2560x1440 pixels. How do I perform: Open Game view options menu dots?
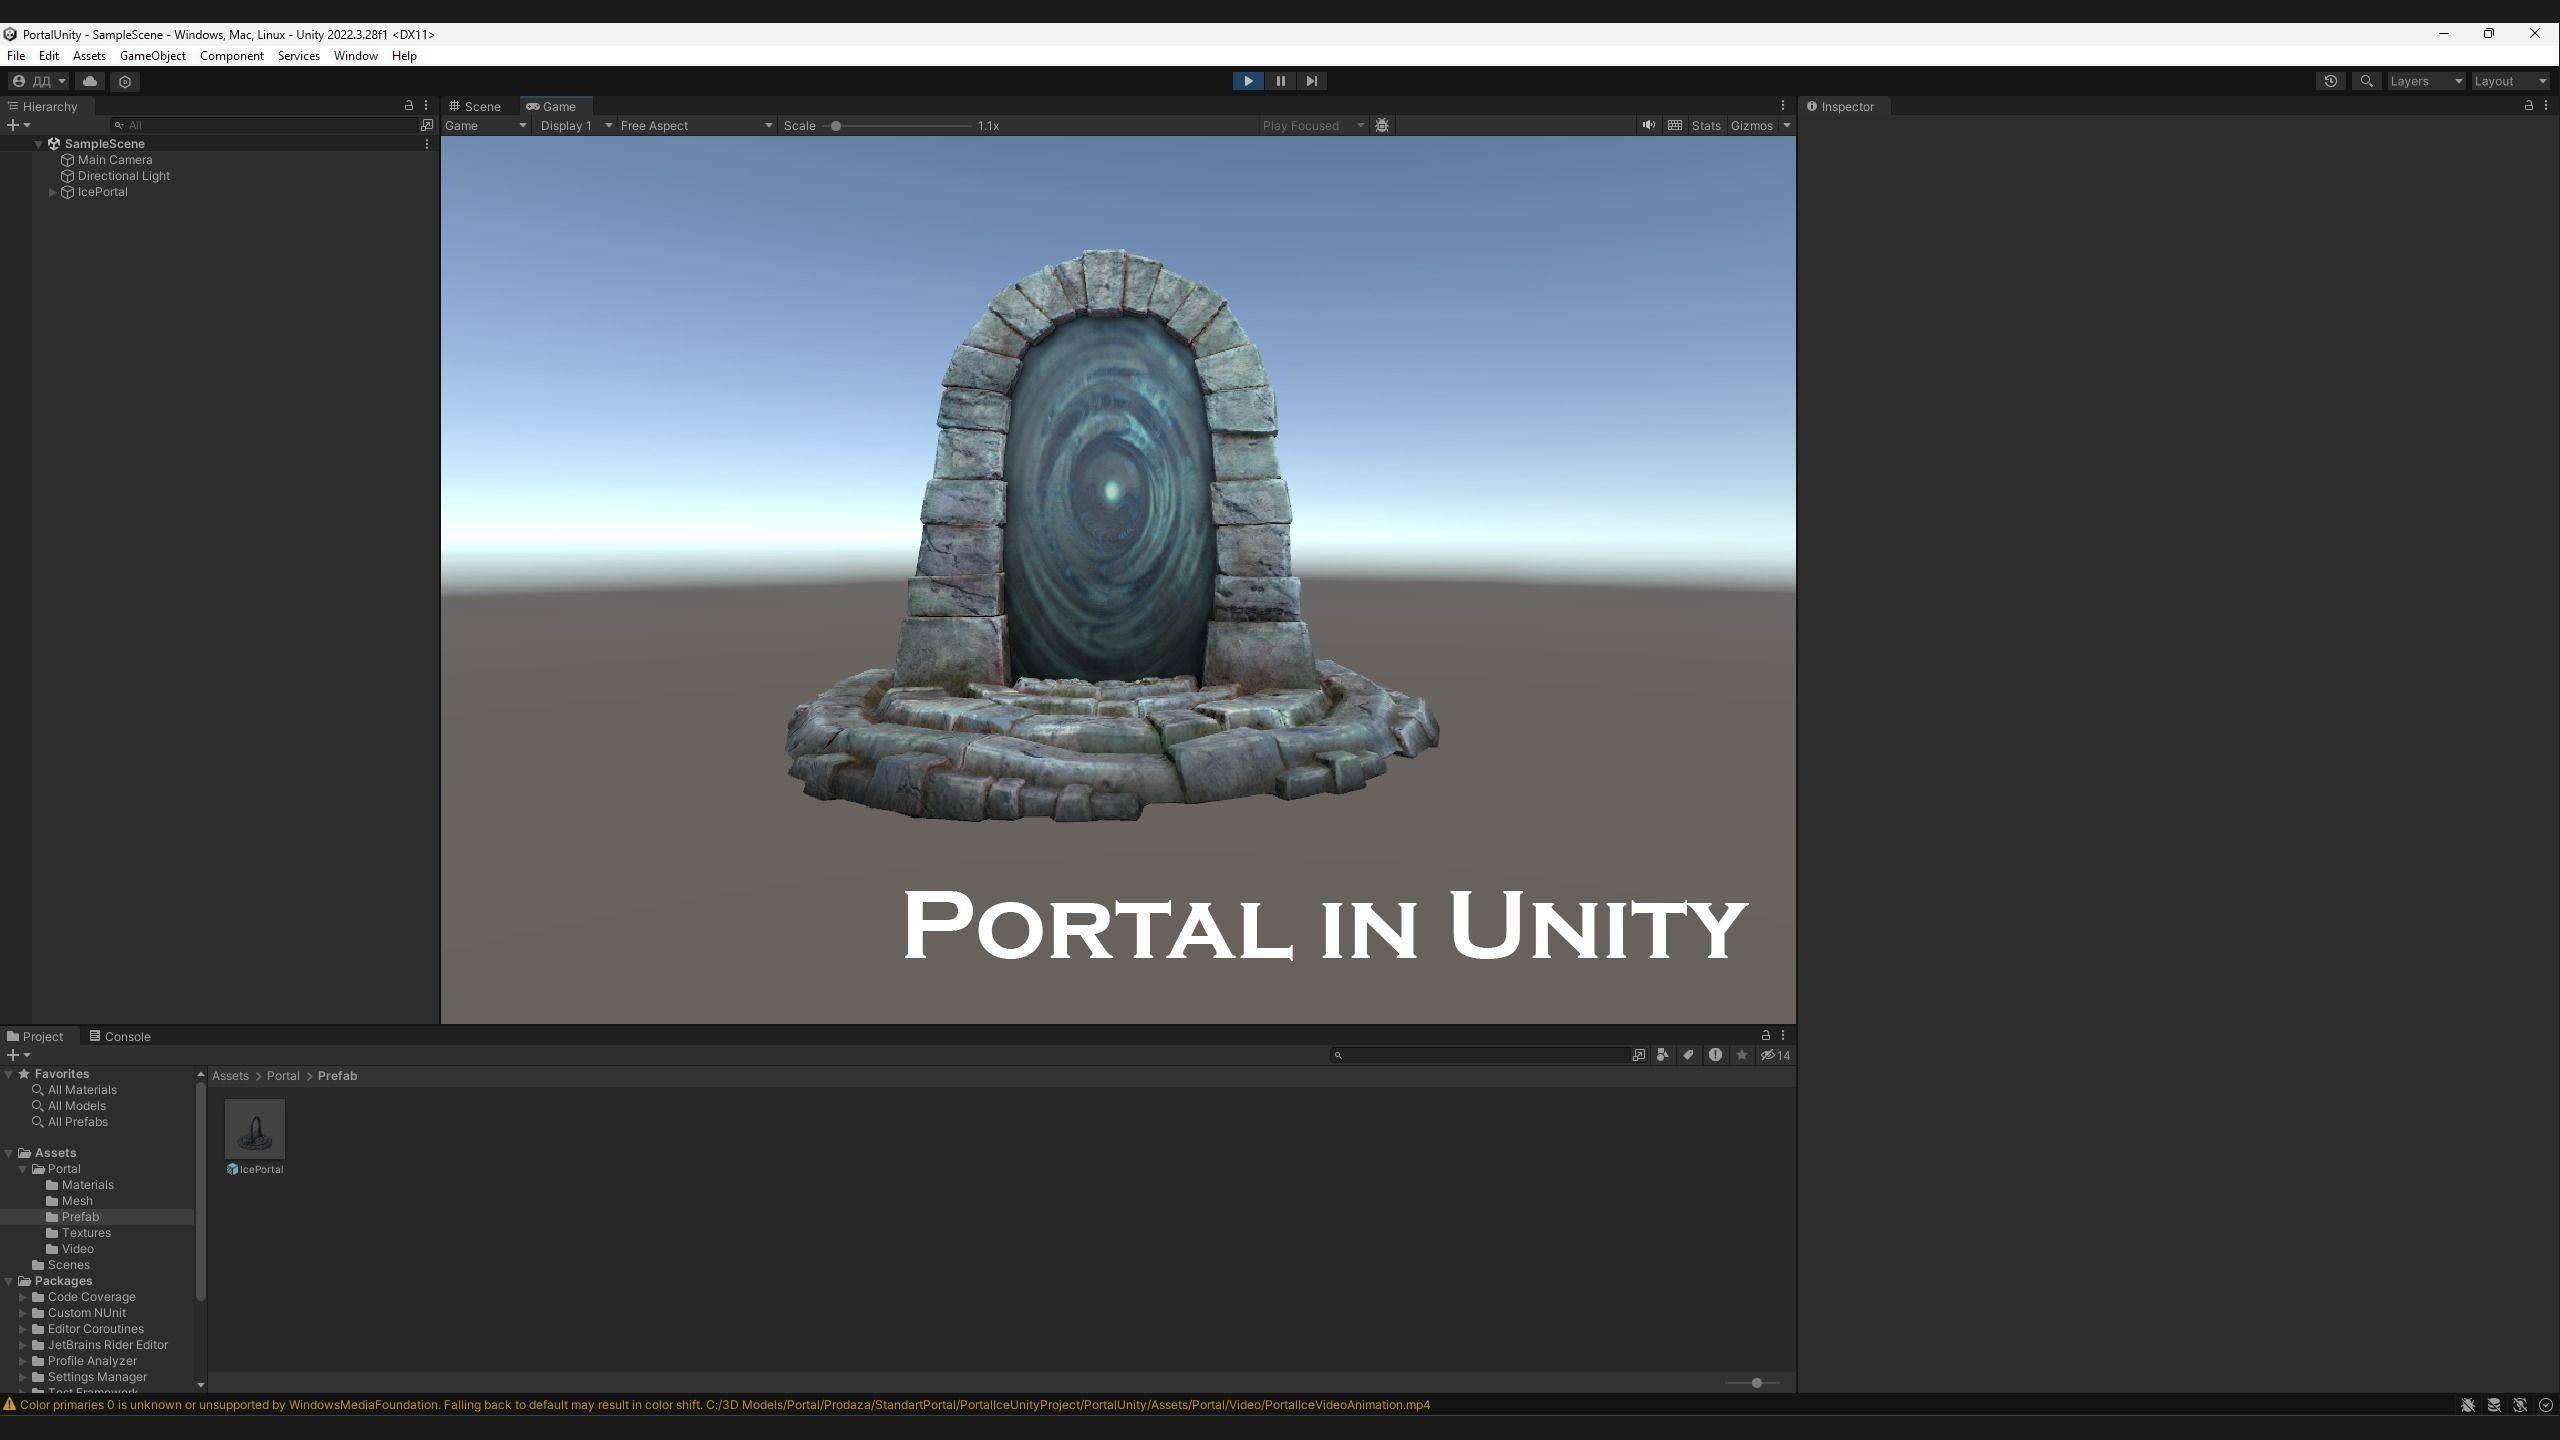point(1782,105)
